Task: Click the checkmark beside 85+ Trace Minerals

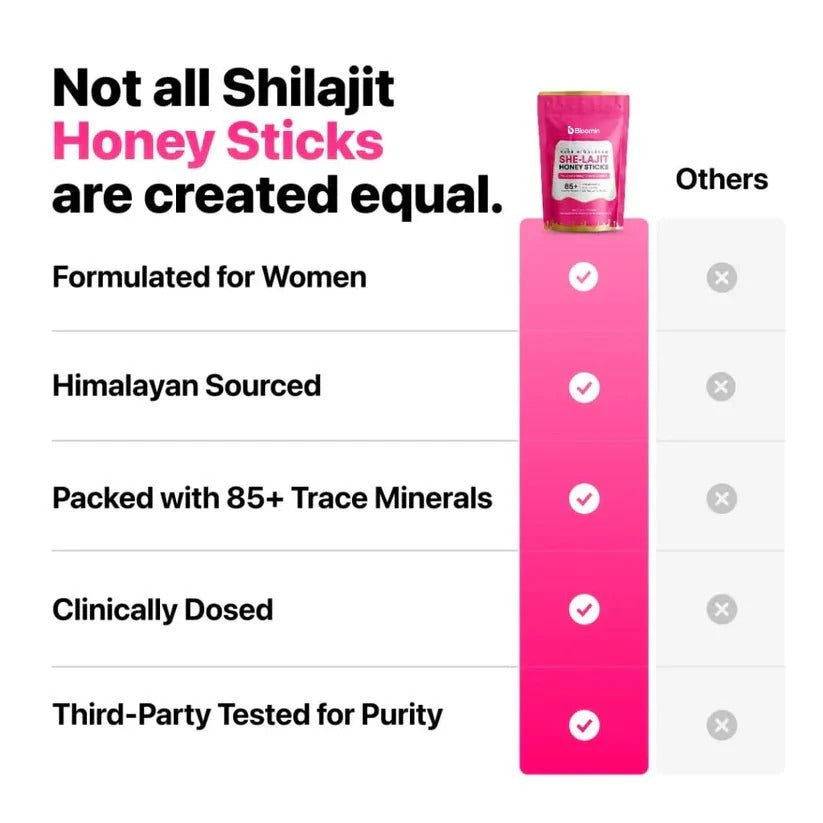Action: 583,498
